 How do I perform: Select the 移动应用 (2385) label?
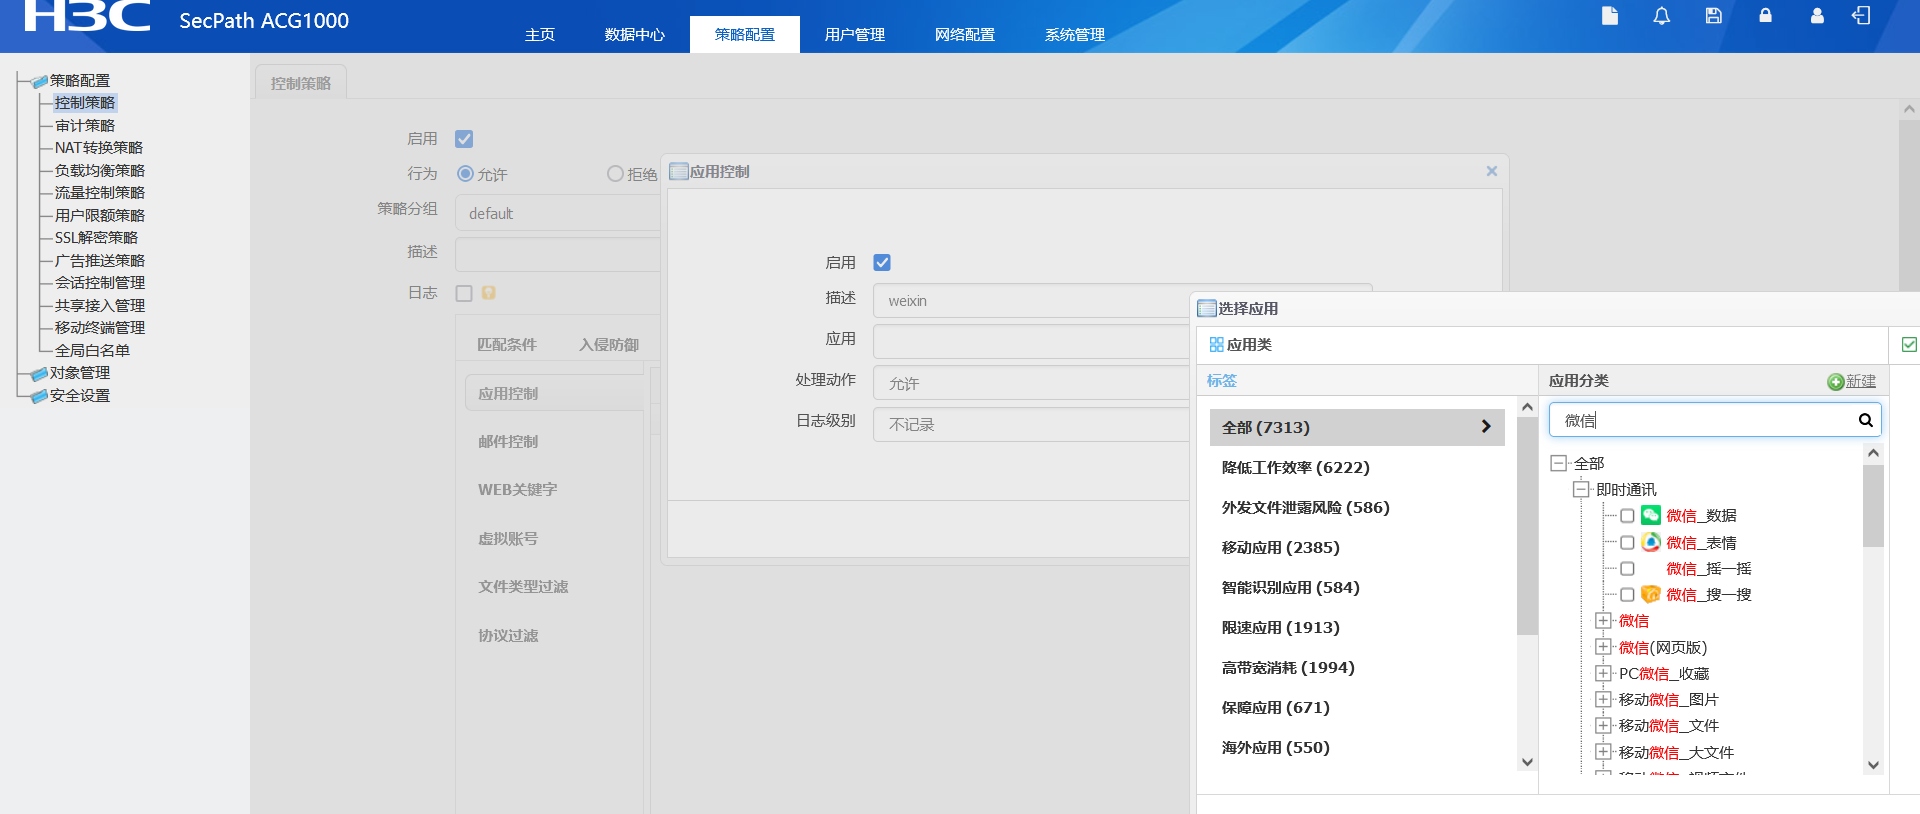[x=1280, y=547]
